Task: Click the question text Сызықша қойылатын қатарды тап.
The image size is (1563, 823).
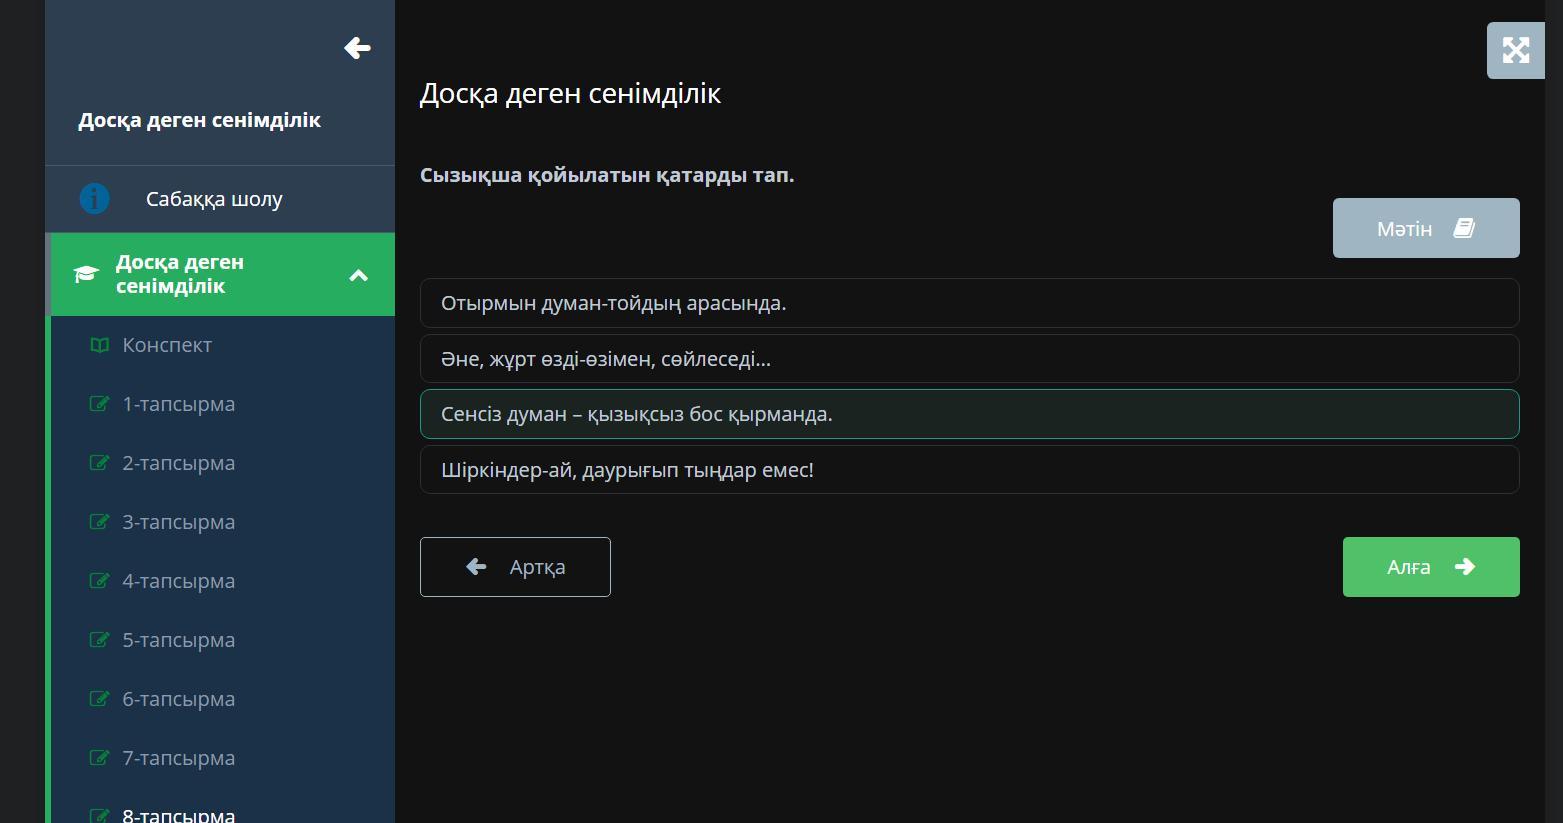Action: (607, 176)
